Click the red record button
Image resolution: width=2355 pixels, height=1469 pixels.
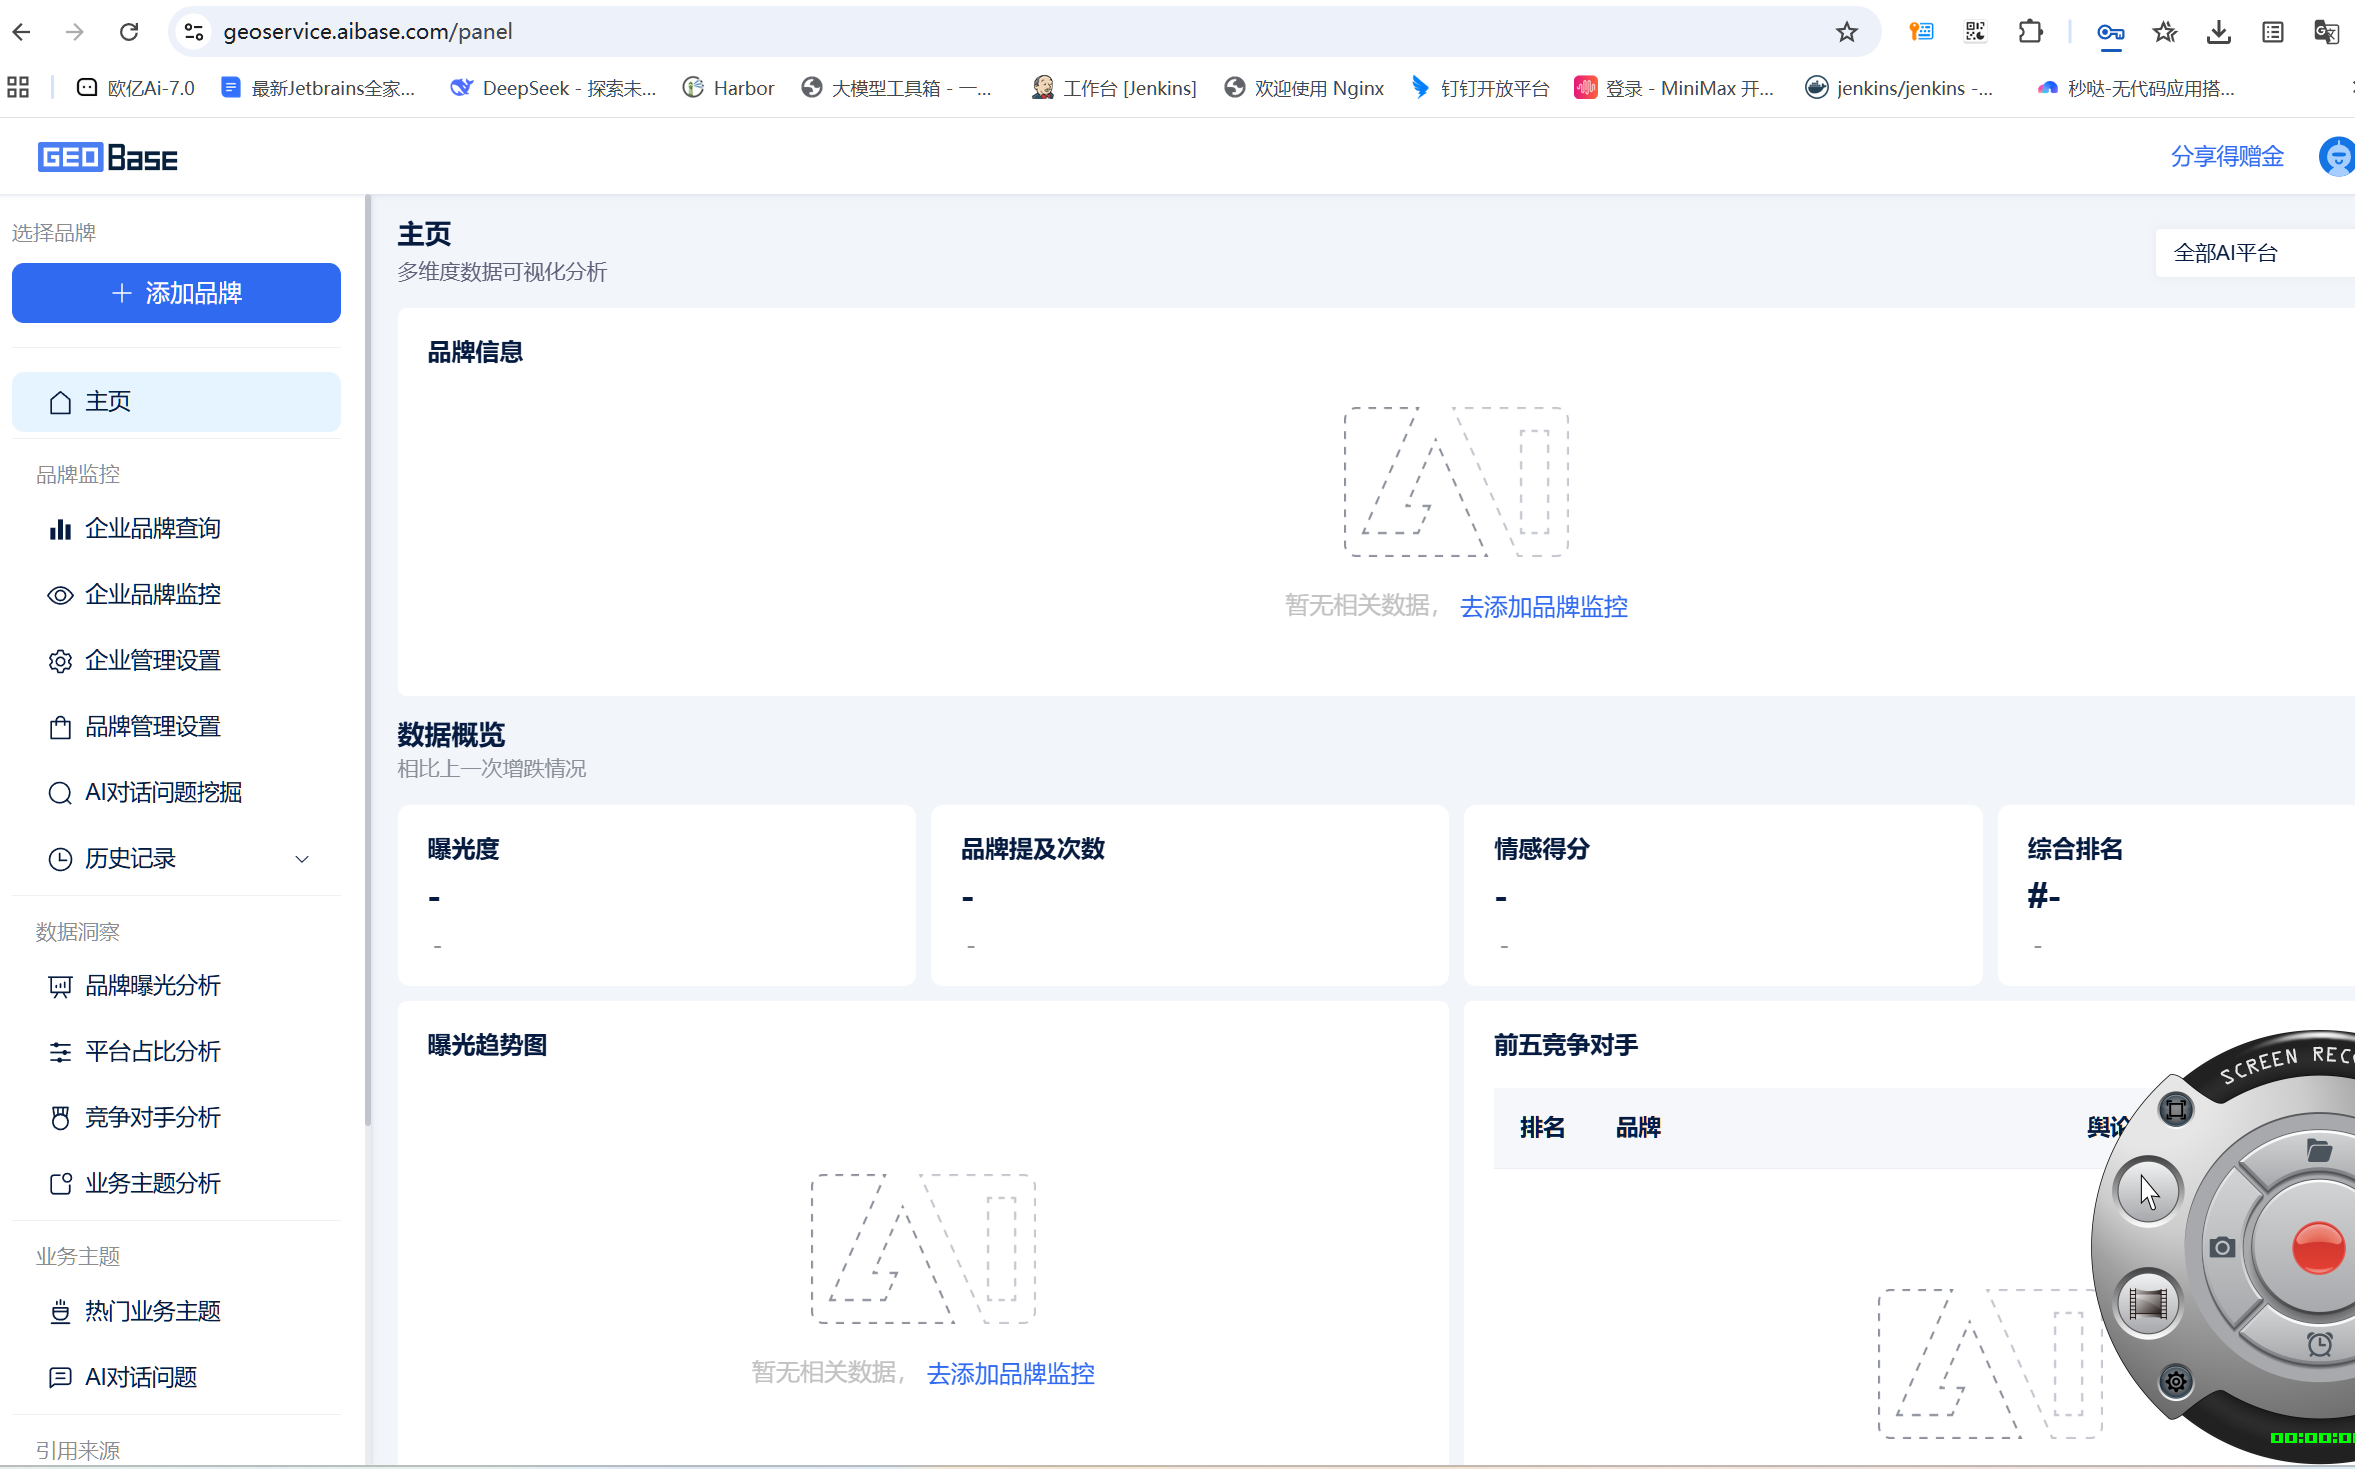pyautogui.click(x=2317, y=1246)
